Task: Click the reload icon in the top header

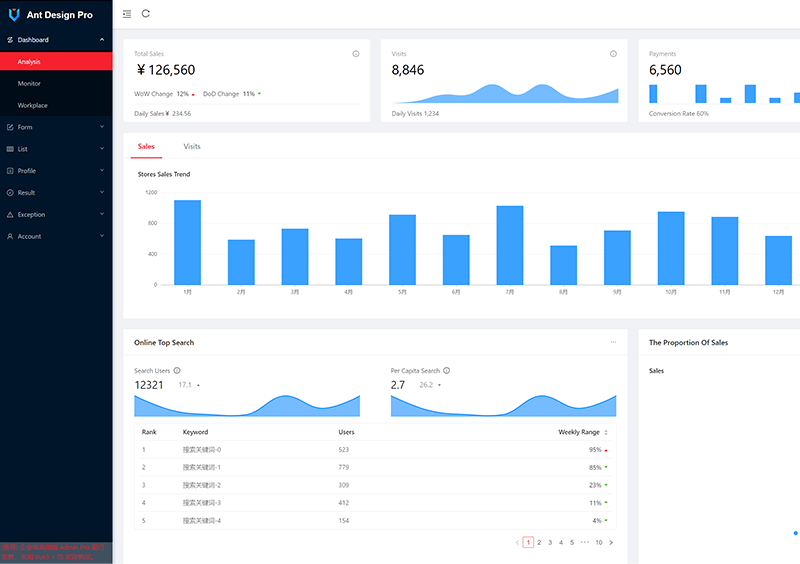Action: pos(146,14)
